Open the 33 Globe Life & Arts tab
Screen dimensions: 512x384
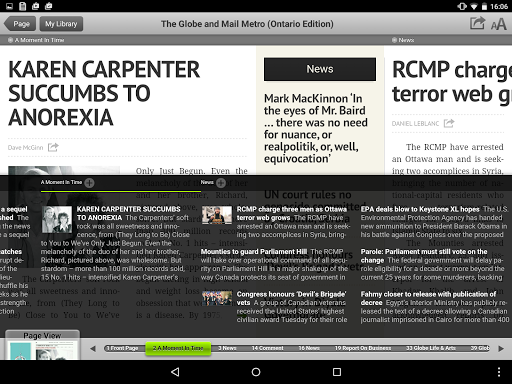(431, 348)
